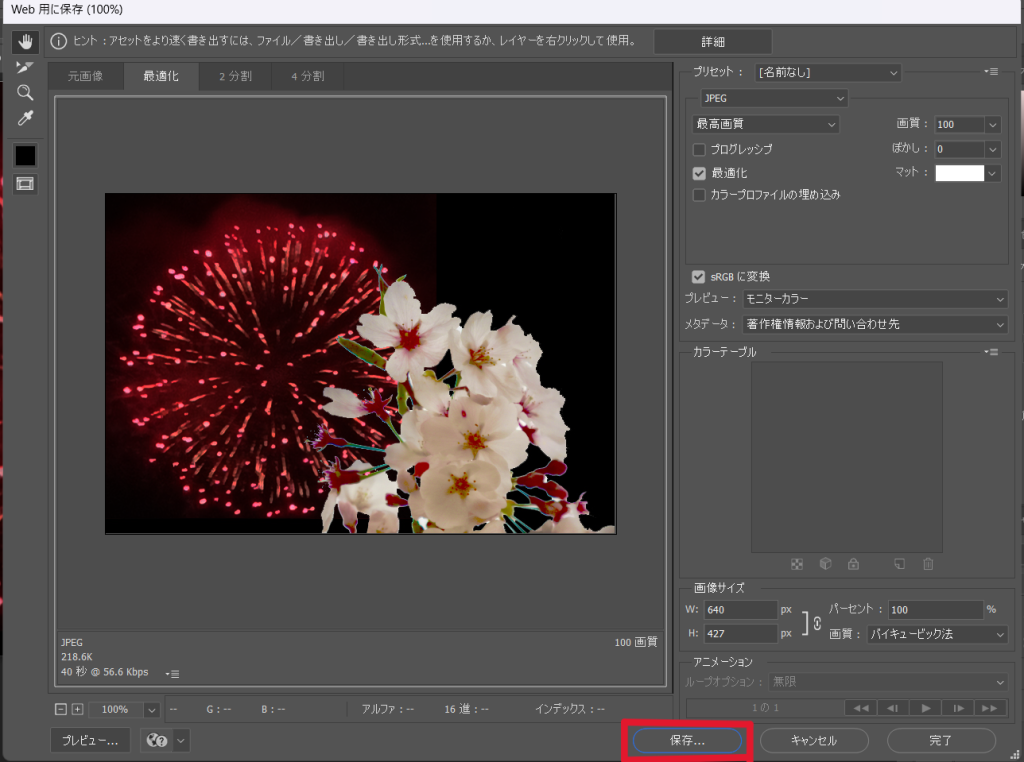Viewport: 1024px width, 762px height.
Task: Select the Eyedropper tool
Action: 25,119
